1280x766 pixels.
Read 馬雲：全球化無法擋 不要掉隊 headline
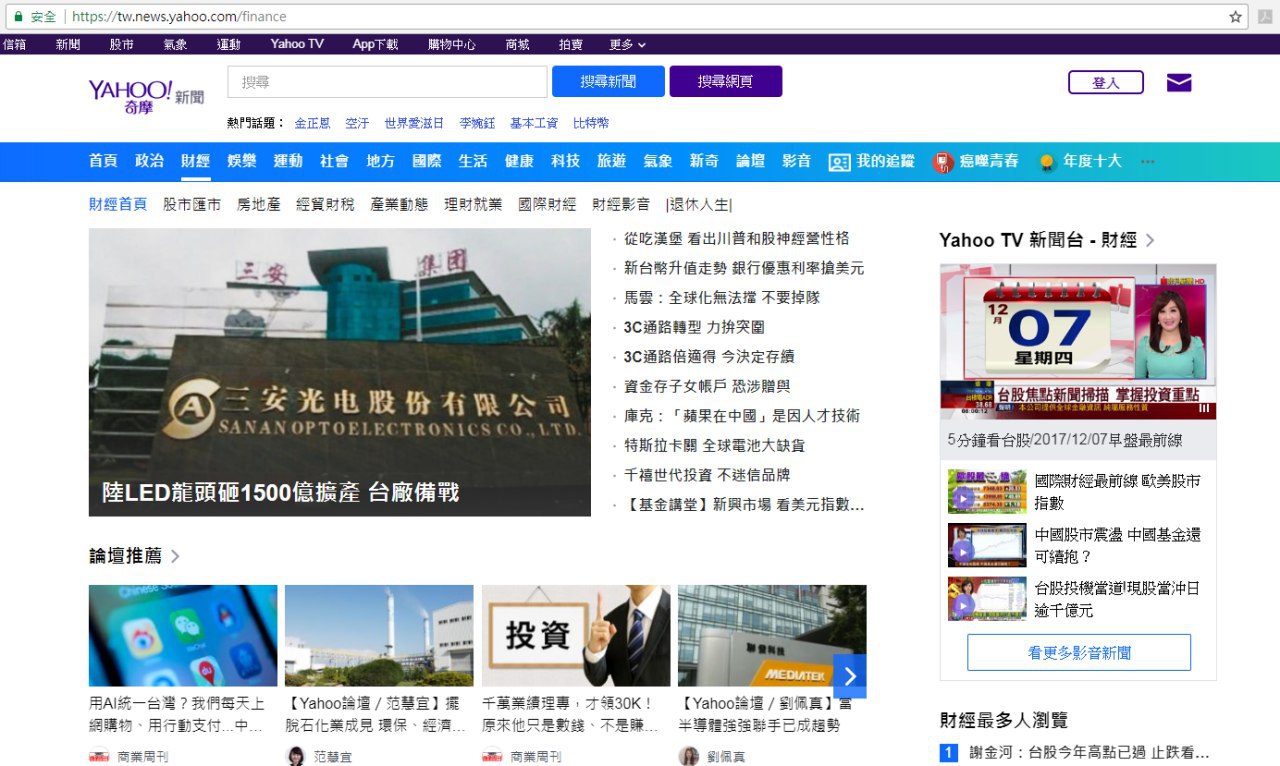[722, 298]
